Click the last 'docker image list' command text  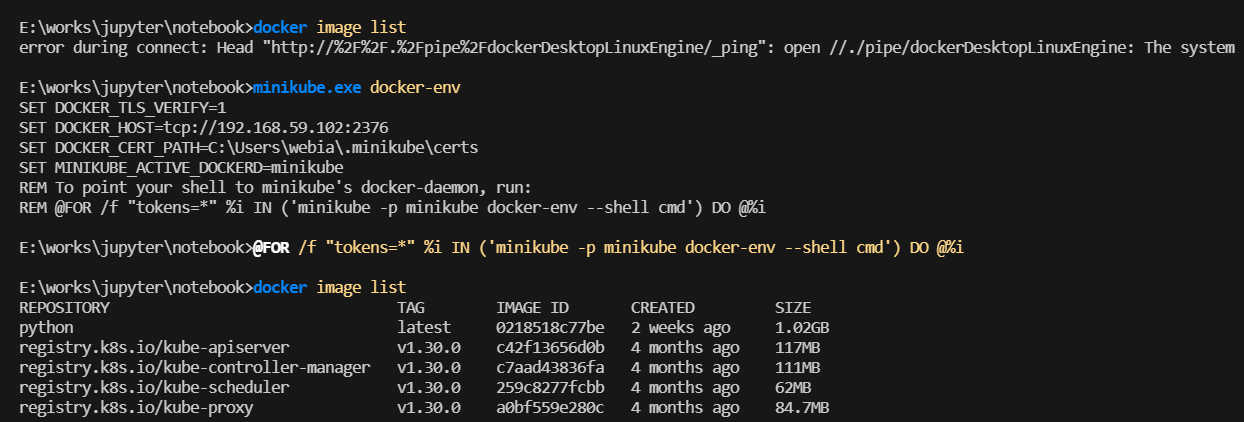(330, 287)
